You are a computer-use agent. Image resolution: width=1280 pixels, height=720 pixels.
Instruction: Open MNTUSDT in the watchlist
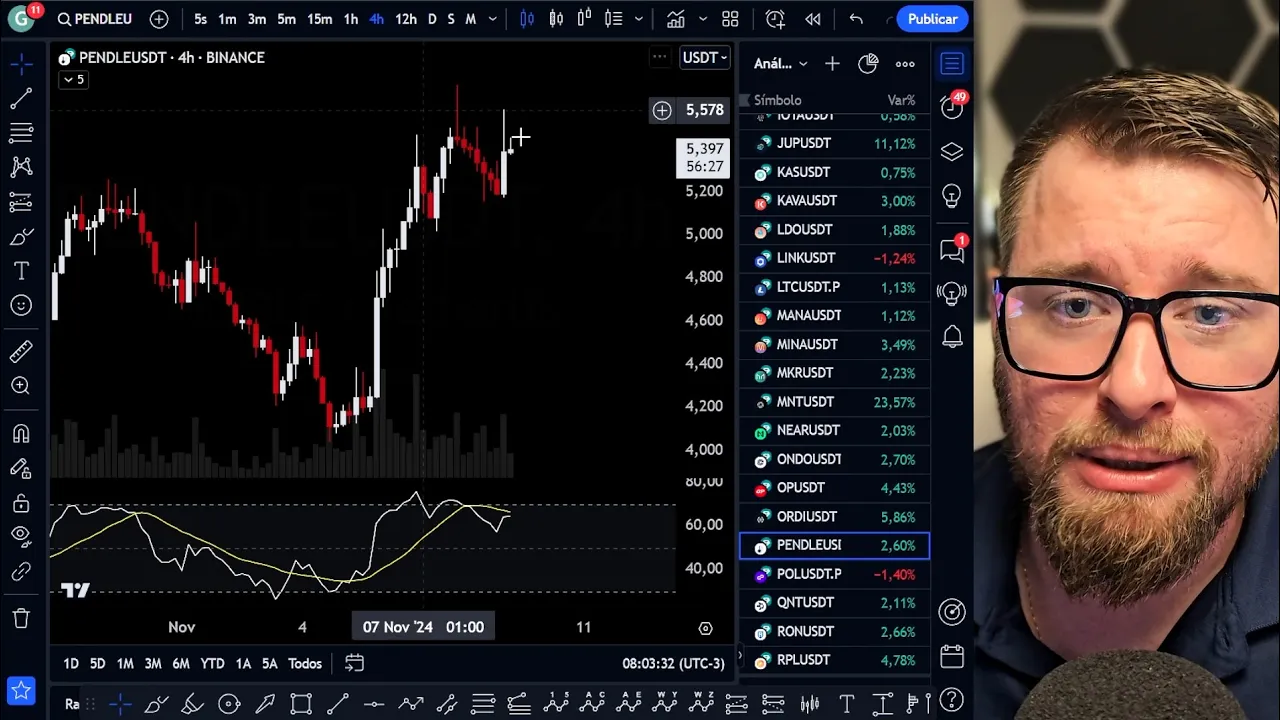[835, 402]
